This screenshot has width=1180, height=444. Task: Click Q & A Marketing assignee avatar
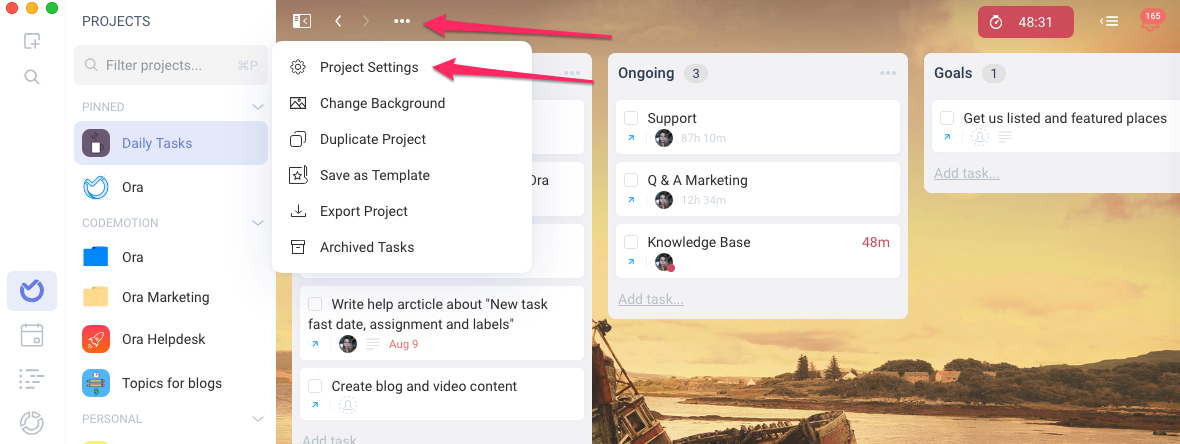pos(664,199)
